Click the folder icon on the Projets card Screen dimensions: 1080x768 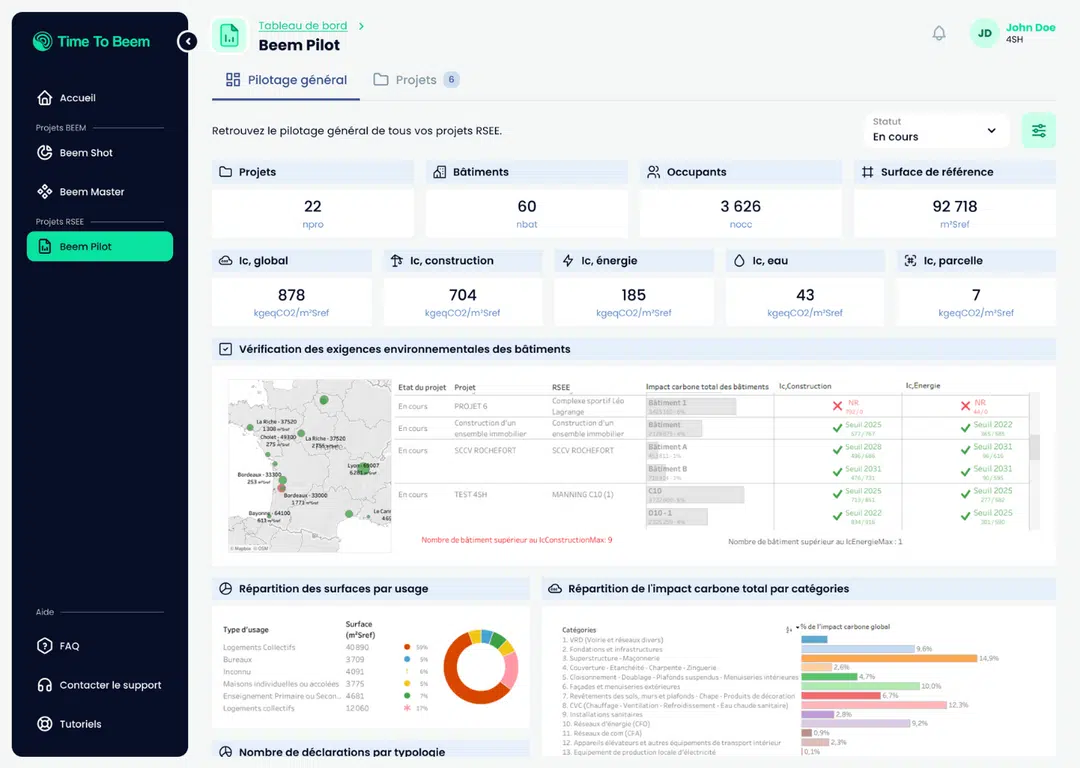pos(225,172)
